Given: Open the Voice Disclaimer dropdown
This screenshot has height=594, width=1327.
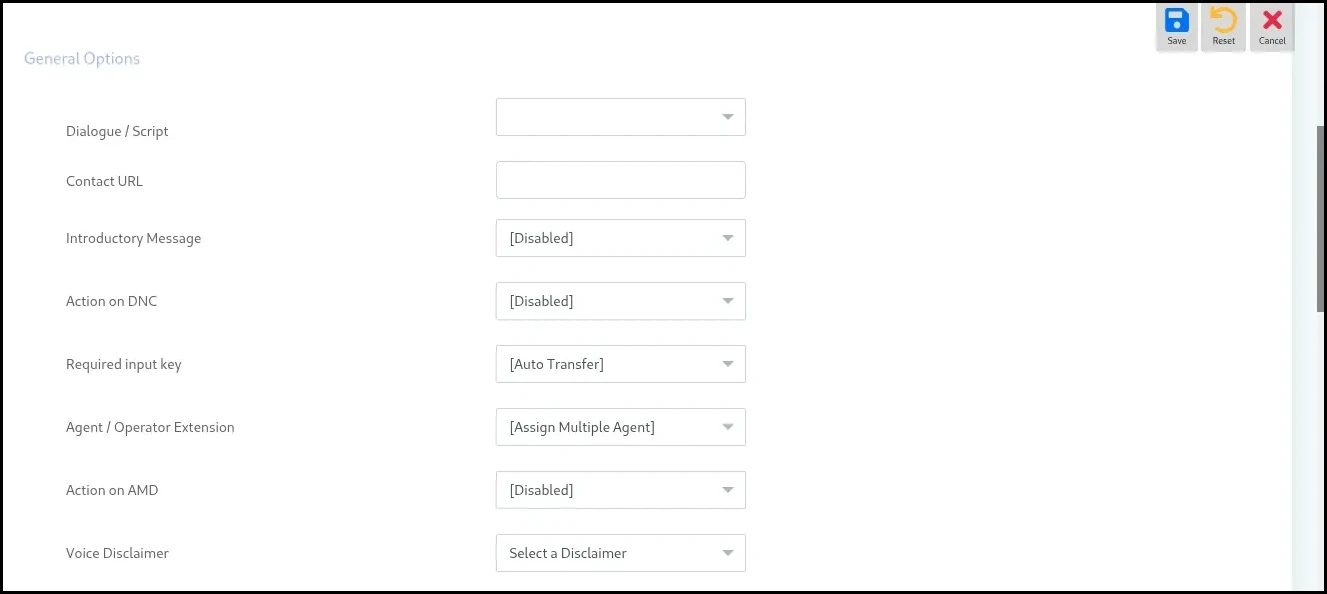Looking at the screenshot, I should [x=620, y=553].
